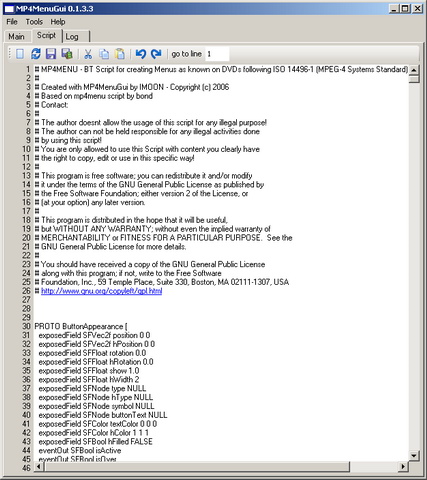
Task: Click the 'go to line' label
Action: click(x=186, y=54)
